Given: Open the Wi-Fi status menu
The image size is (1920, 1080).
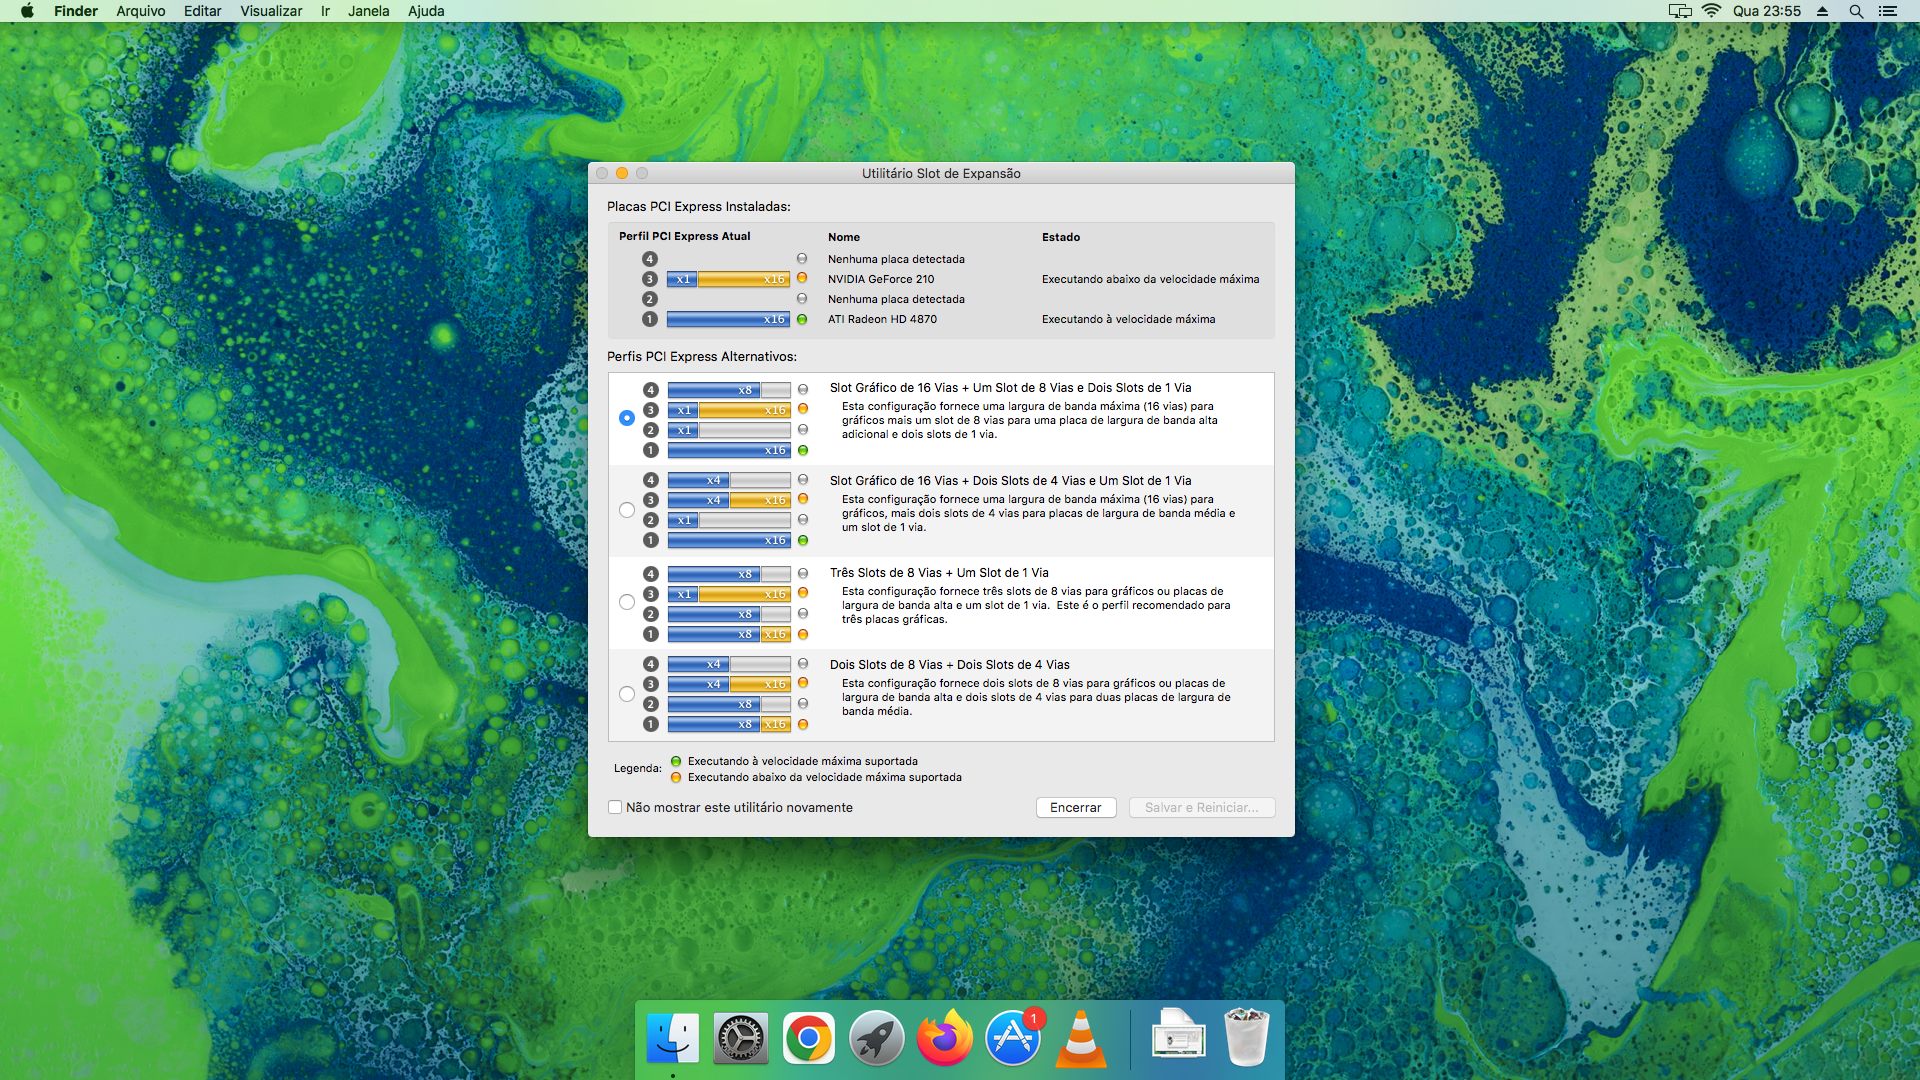Looking at the screenshot, I should [x=1711, y=11].
